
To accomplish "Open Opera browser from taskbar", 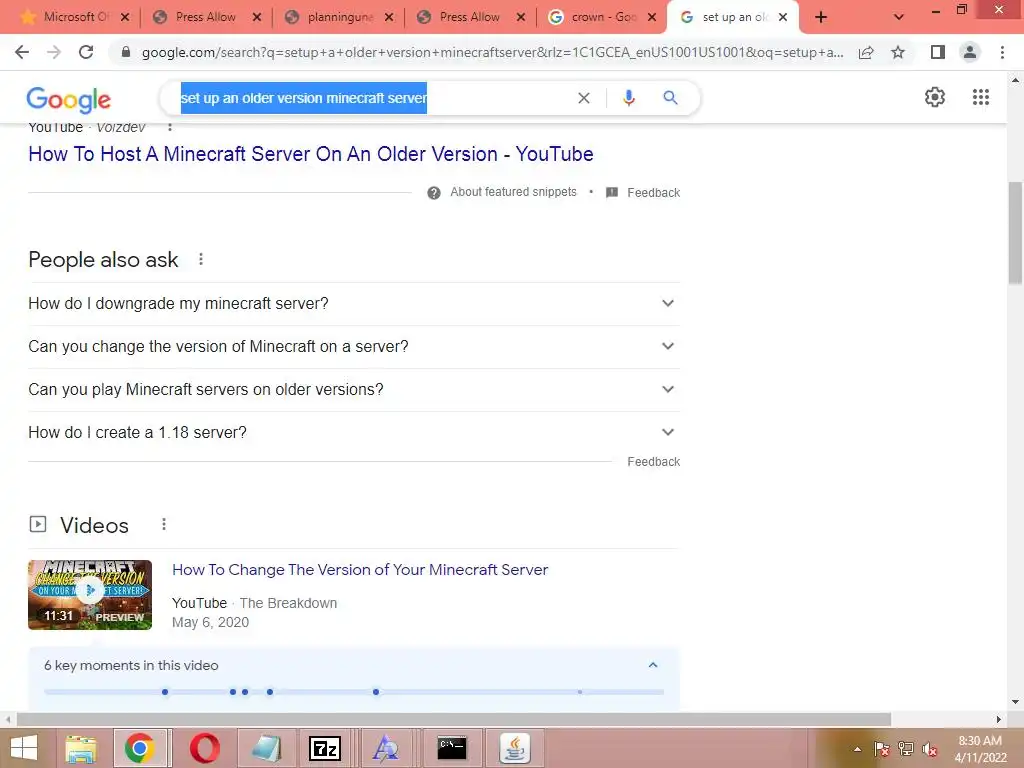I will coord(204,748).
